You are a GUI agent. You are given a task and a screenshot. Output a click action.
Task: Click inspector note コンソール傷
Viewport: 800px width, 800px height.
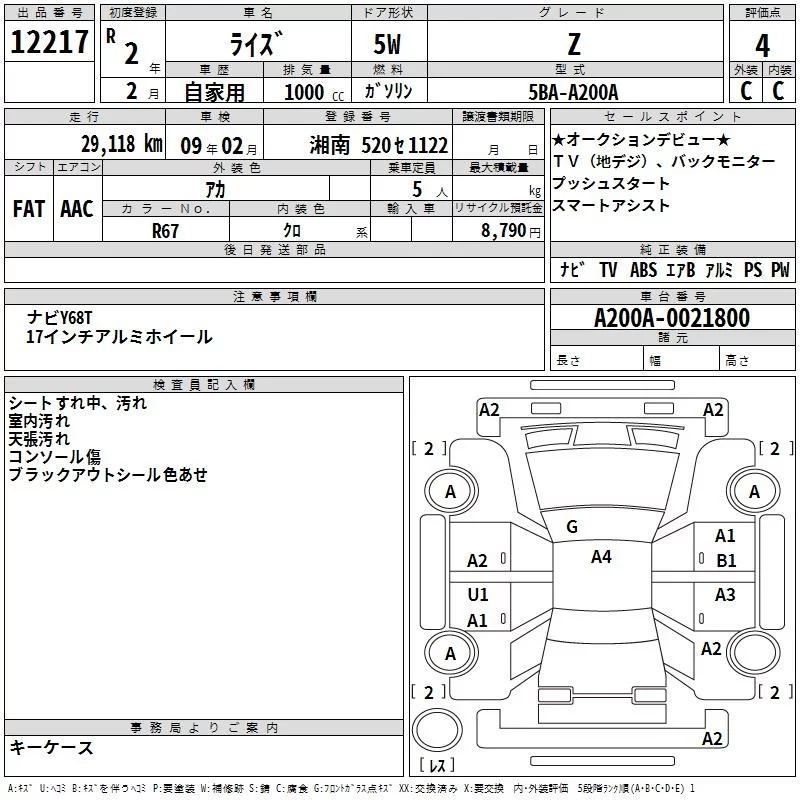55,457
